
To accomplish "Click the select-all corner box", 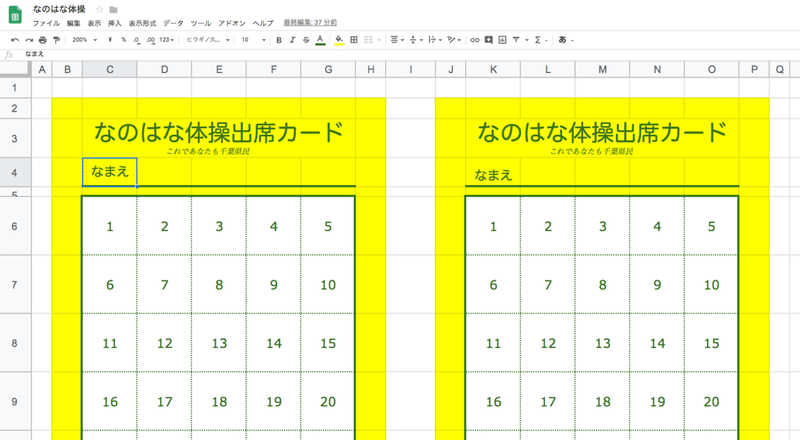I will [x=15, y=69].
